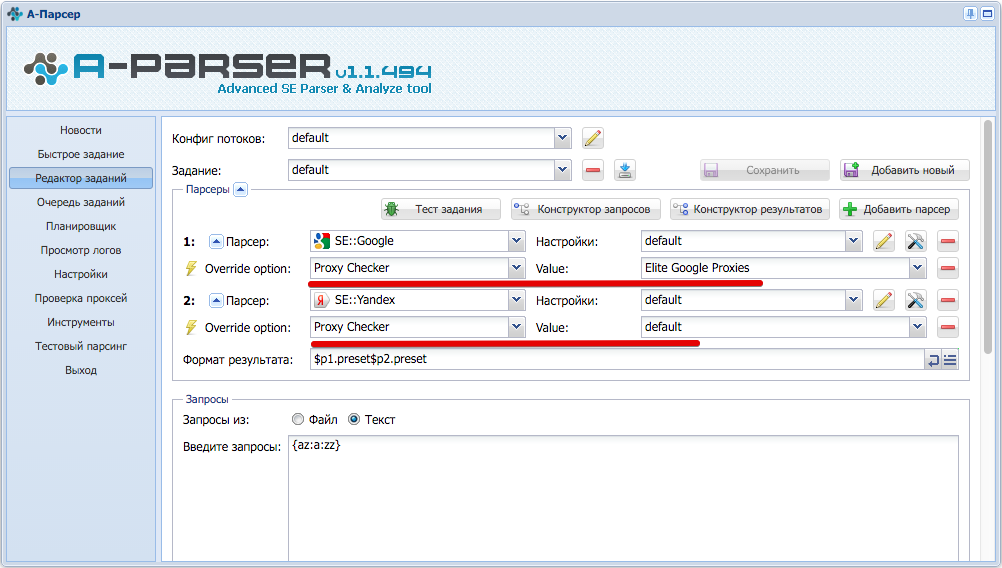
Task: Open Инструменты in sidebar
Action: [x=81, y=322]
